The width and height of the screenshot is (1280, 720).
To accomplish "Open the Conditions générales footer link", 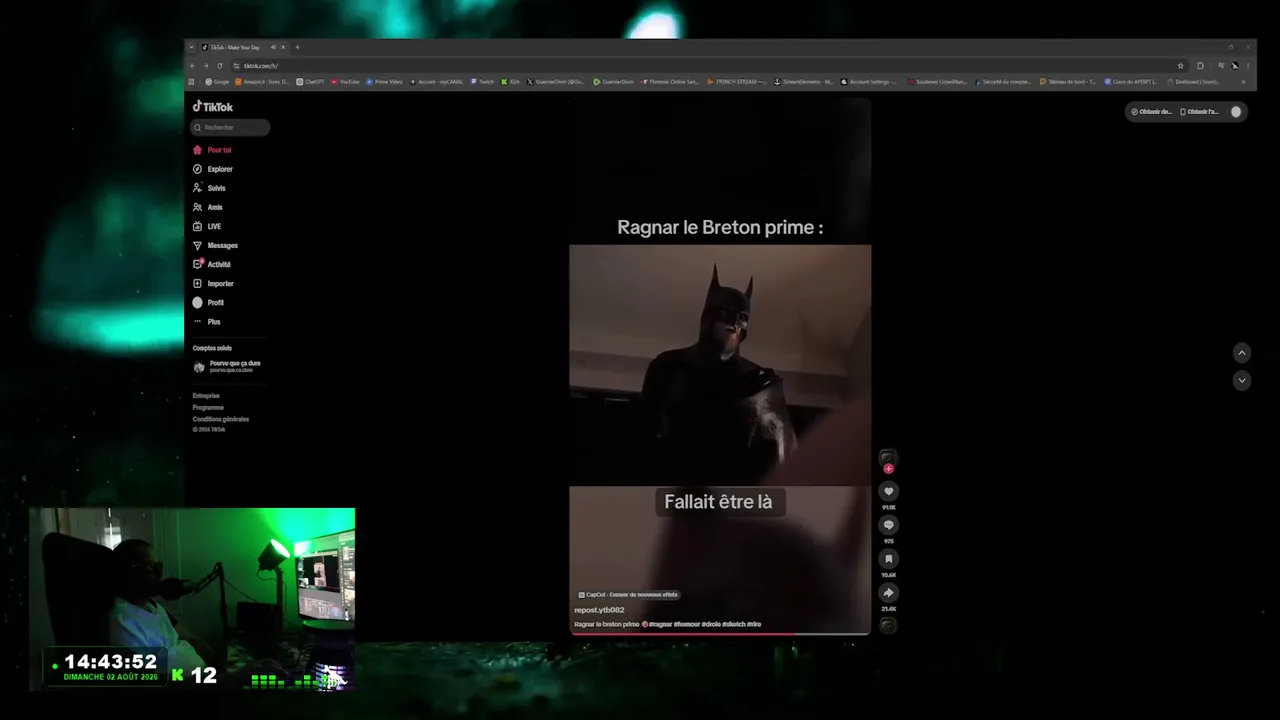I will [221, 419].
